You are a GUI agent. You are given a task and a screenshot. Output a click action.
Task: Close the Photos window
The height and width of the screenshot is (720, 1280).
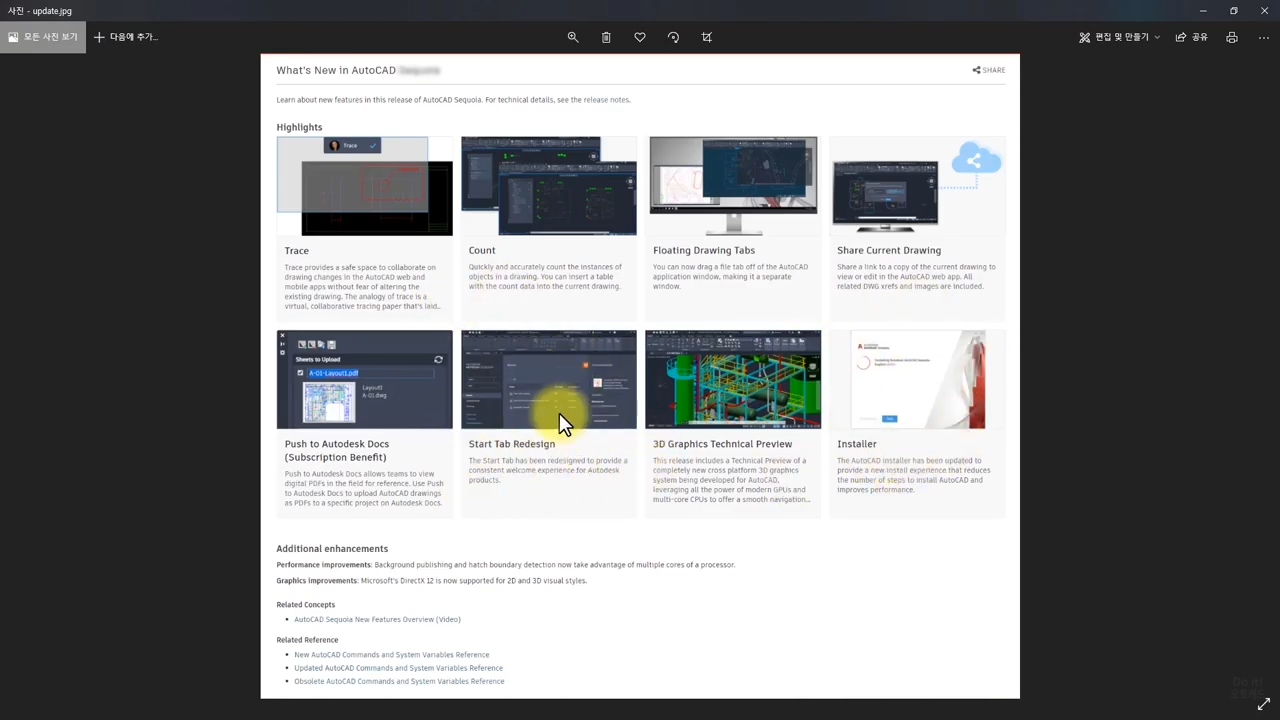(1264, 11)
